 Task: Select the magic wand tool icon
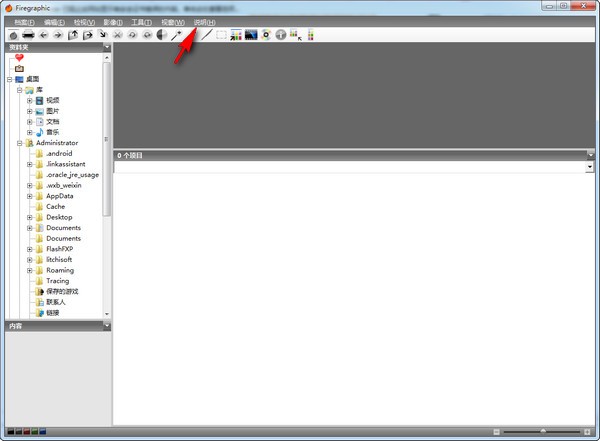(x=177, y=34)
